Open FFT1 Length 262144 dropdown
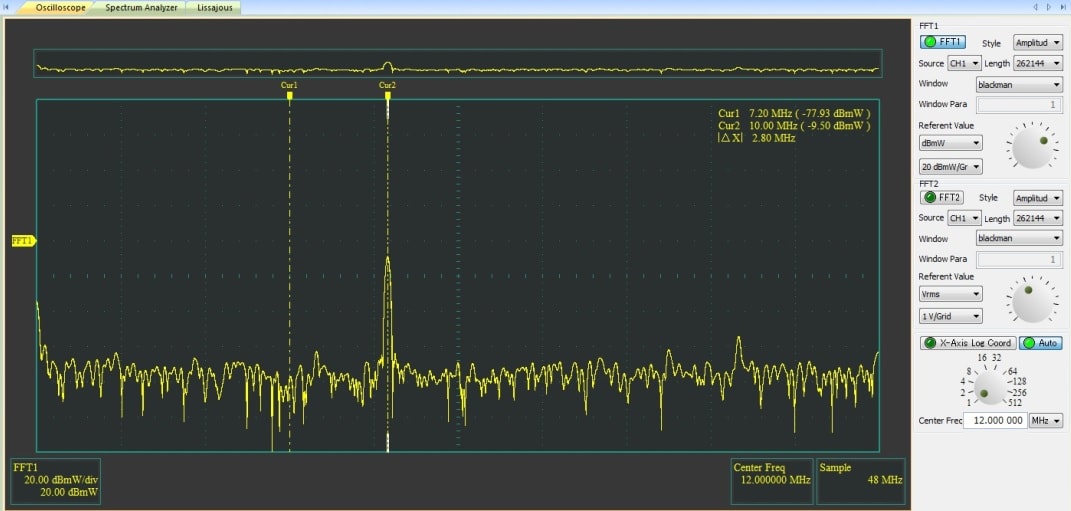This screenshot has width=1071, height=511. click(x=1038, y=63)
